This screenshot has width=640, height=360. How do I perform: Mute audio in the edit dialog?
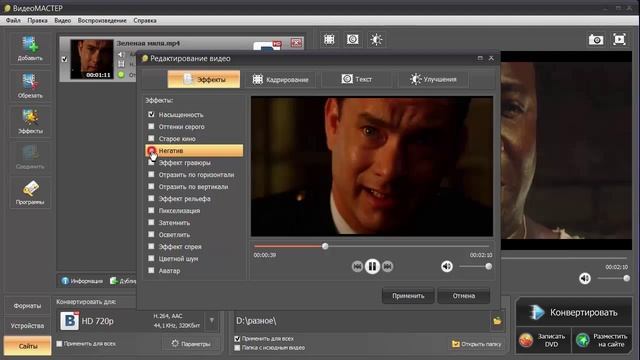pos(447,267)
